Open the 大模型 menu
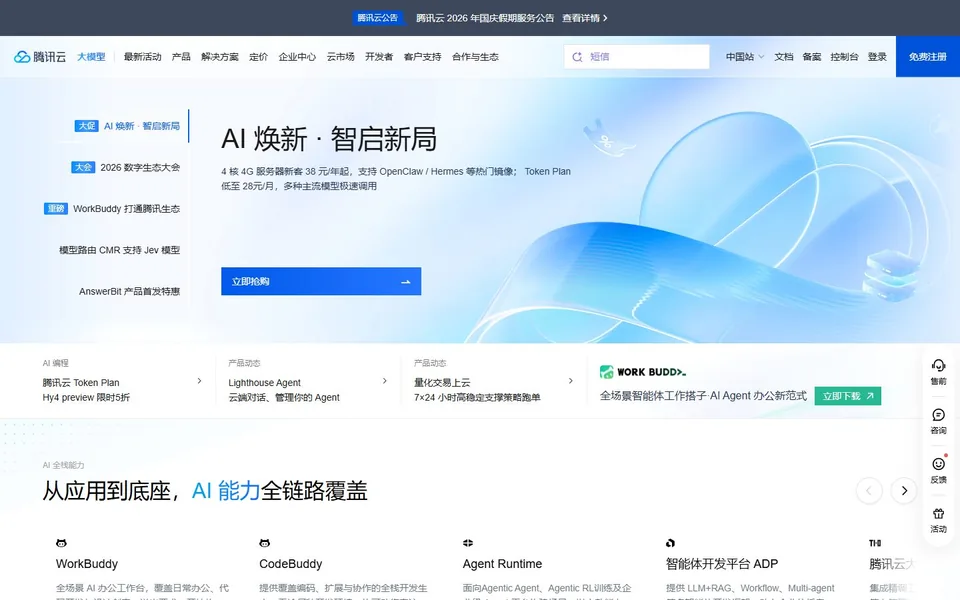Viewport: 960px width, 600px height. pos(91,57)
